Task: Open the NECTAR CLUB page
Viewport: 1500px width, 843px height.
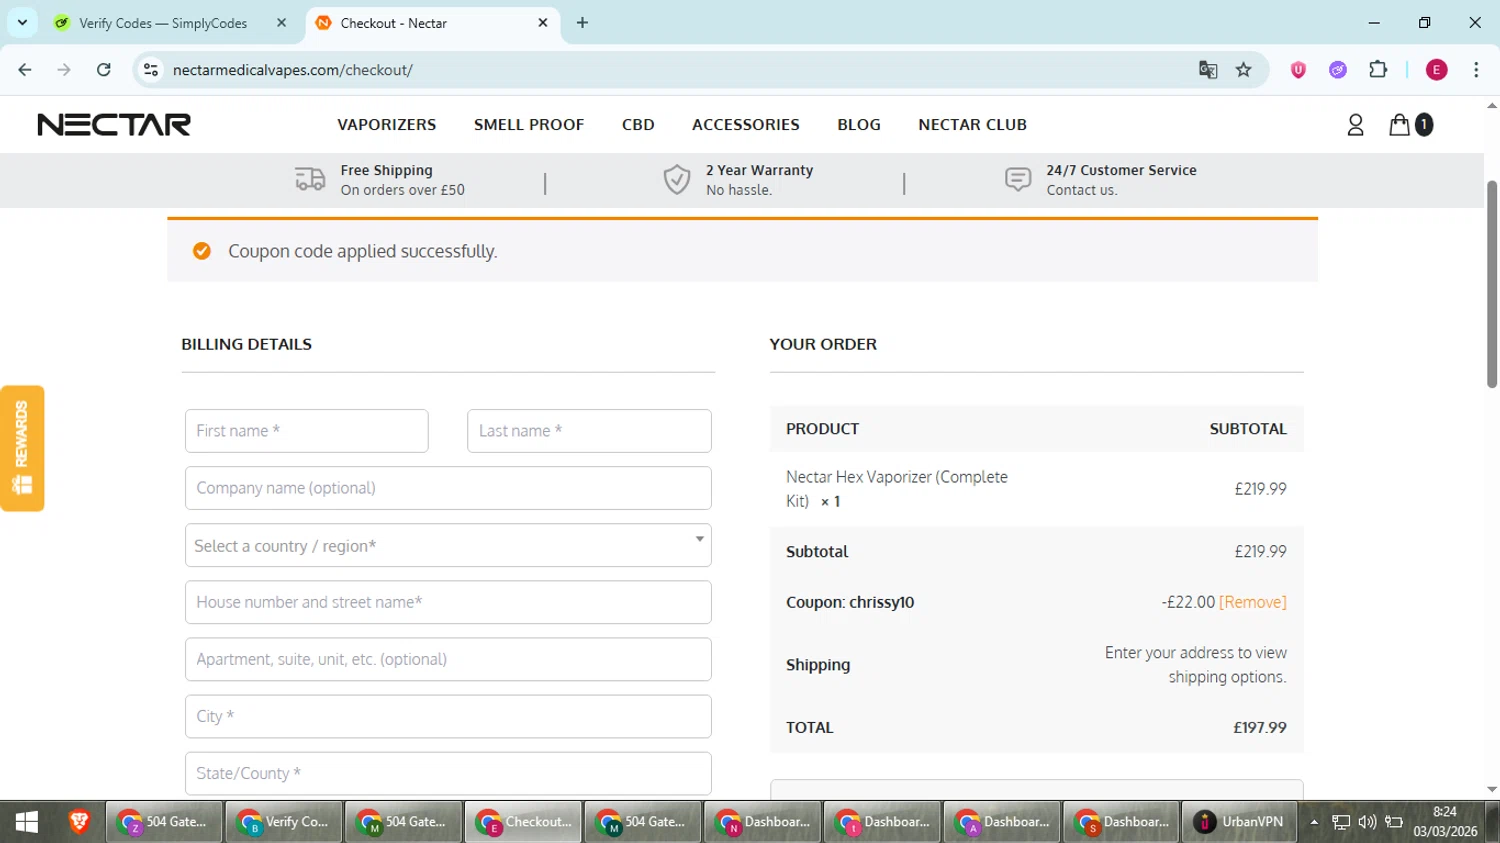Action: pos(973,125)
